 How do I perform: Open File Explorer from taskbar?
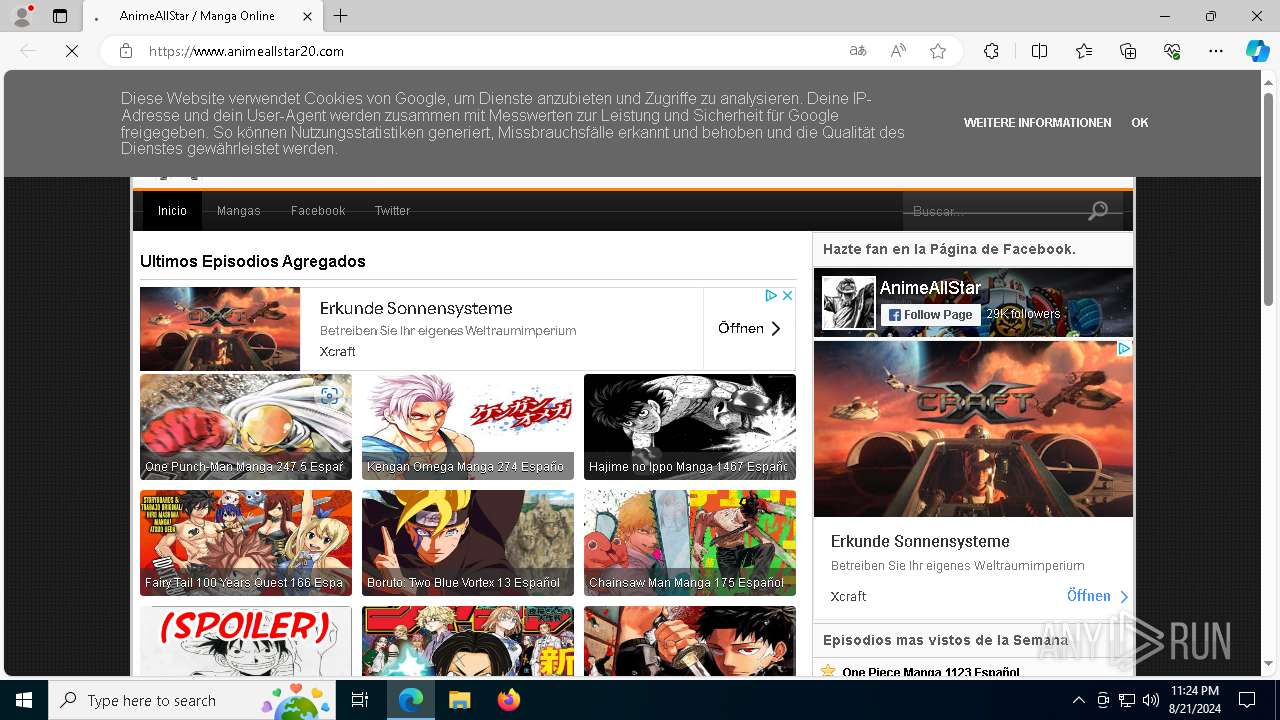pyautogui.click(x=459, y=700)
